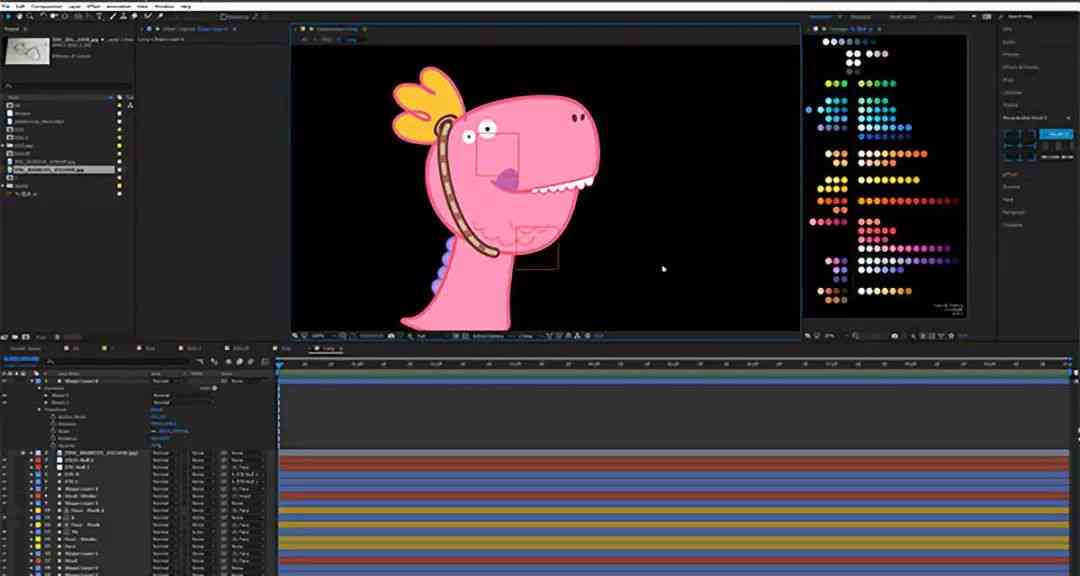
Task: Select the Eraser tool
Action: [135, 16]
